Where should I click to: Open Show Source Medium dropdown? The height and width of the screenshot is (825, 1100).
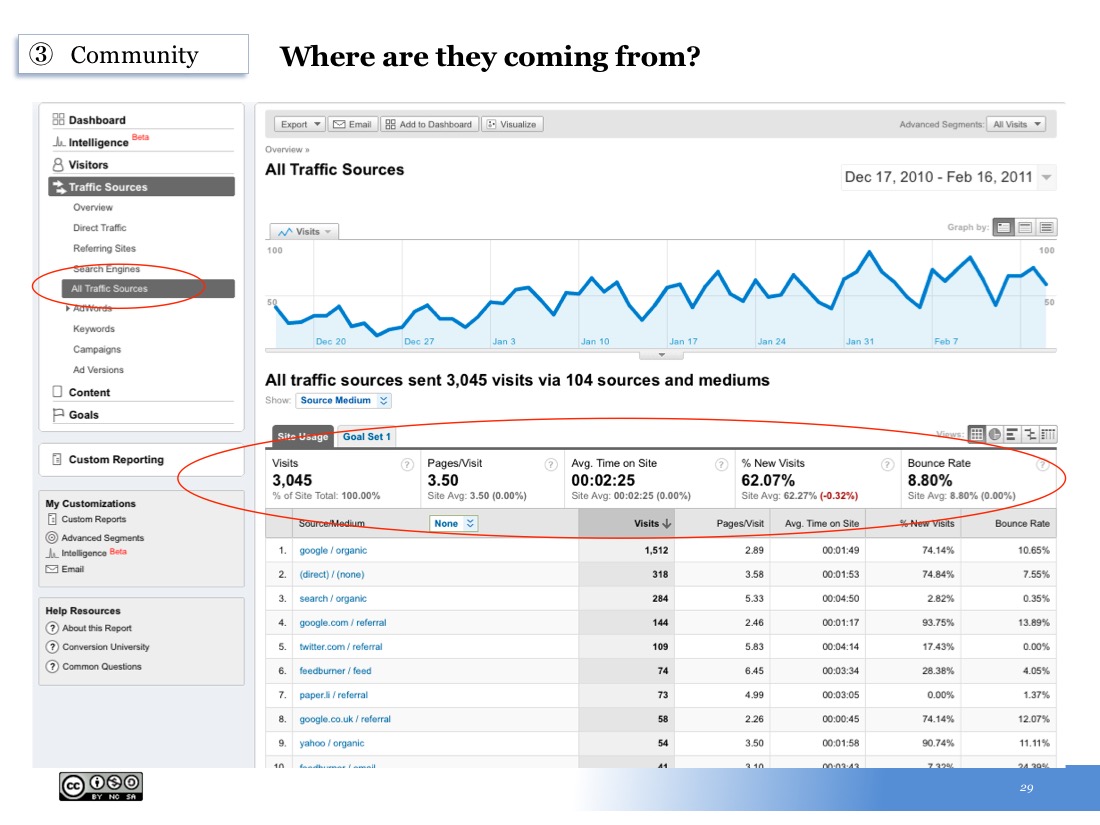coord(343,401)
